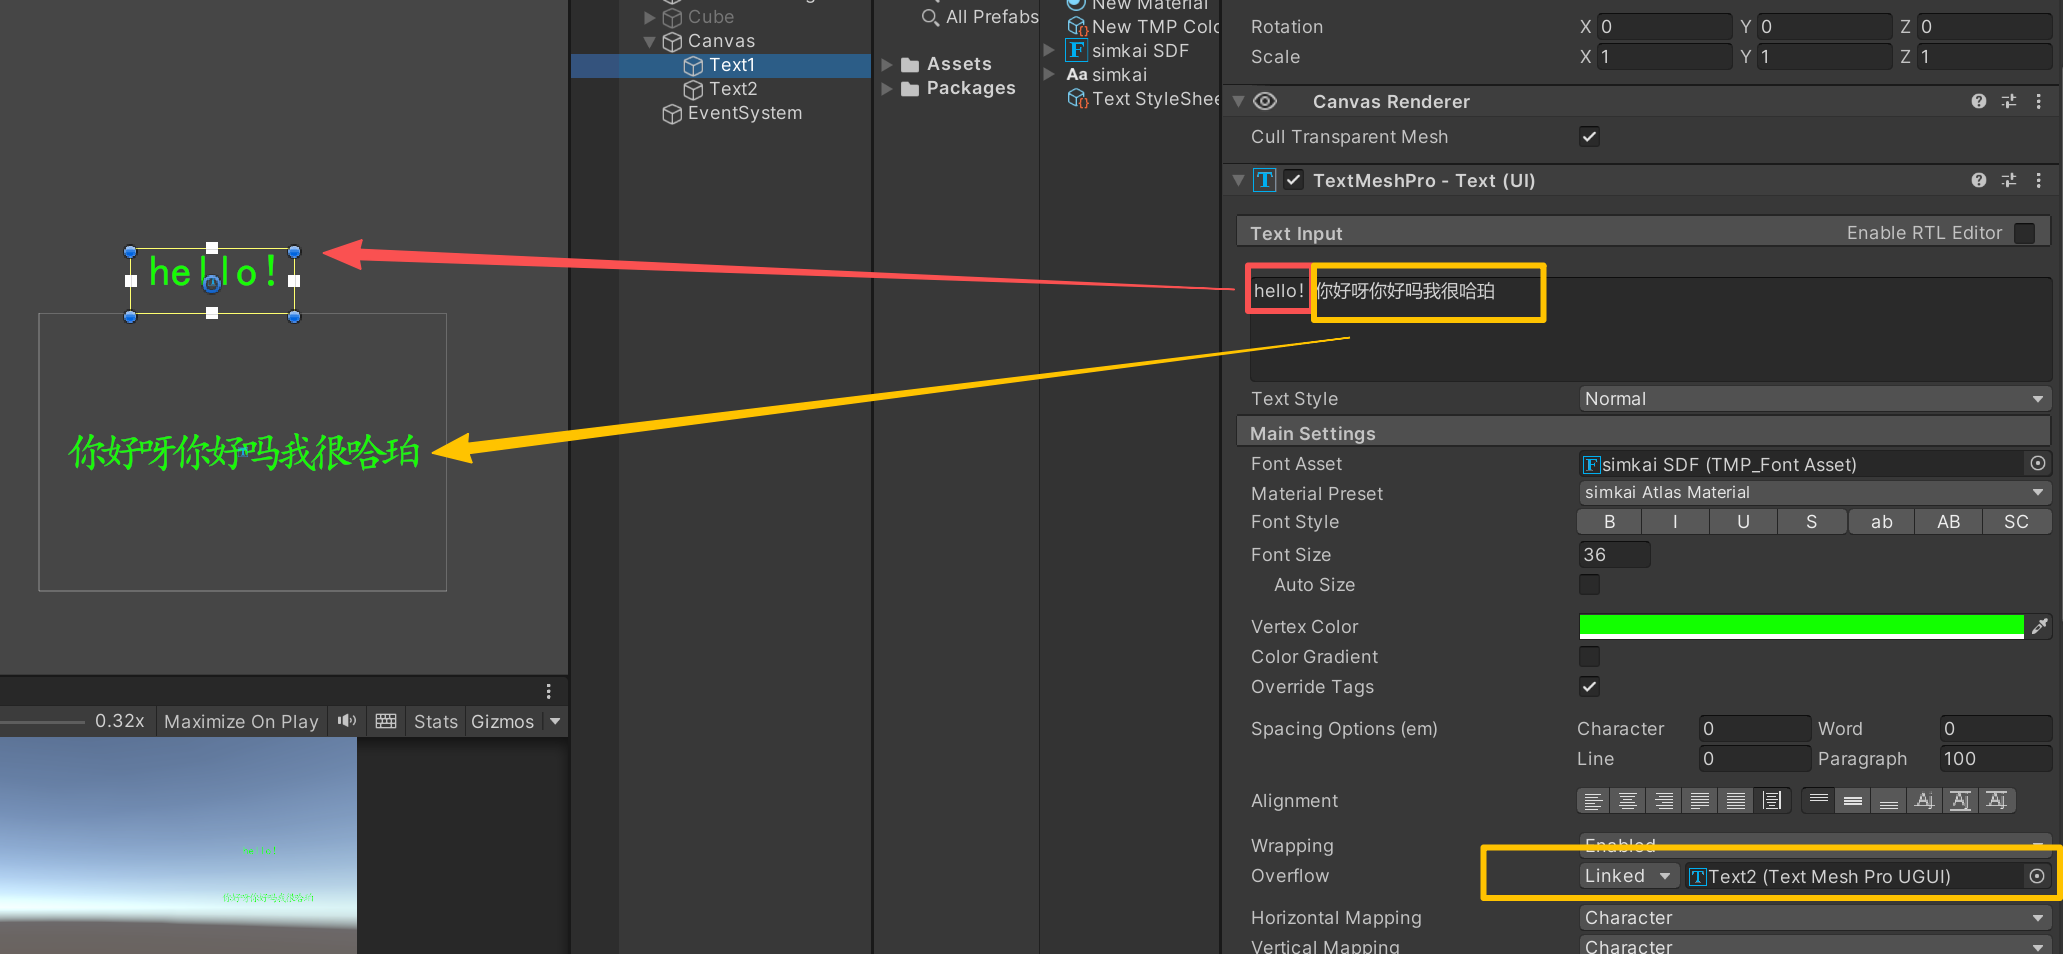The image size is (2063, 954).
Task: Open the Text Style Normal dropdown
Action: point(1812,398)
